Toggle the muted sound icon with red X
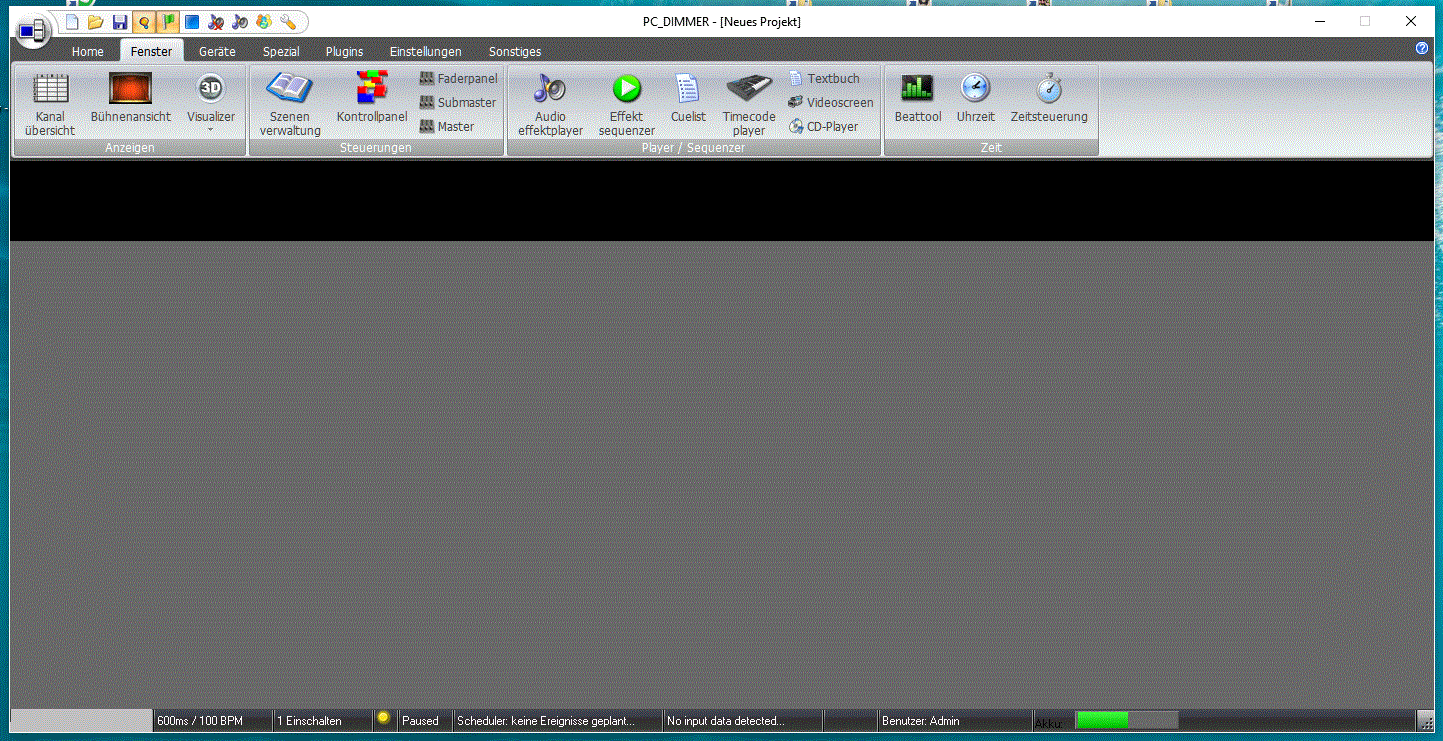 click(216, 22)
